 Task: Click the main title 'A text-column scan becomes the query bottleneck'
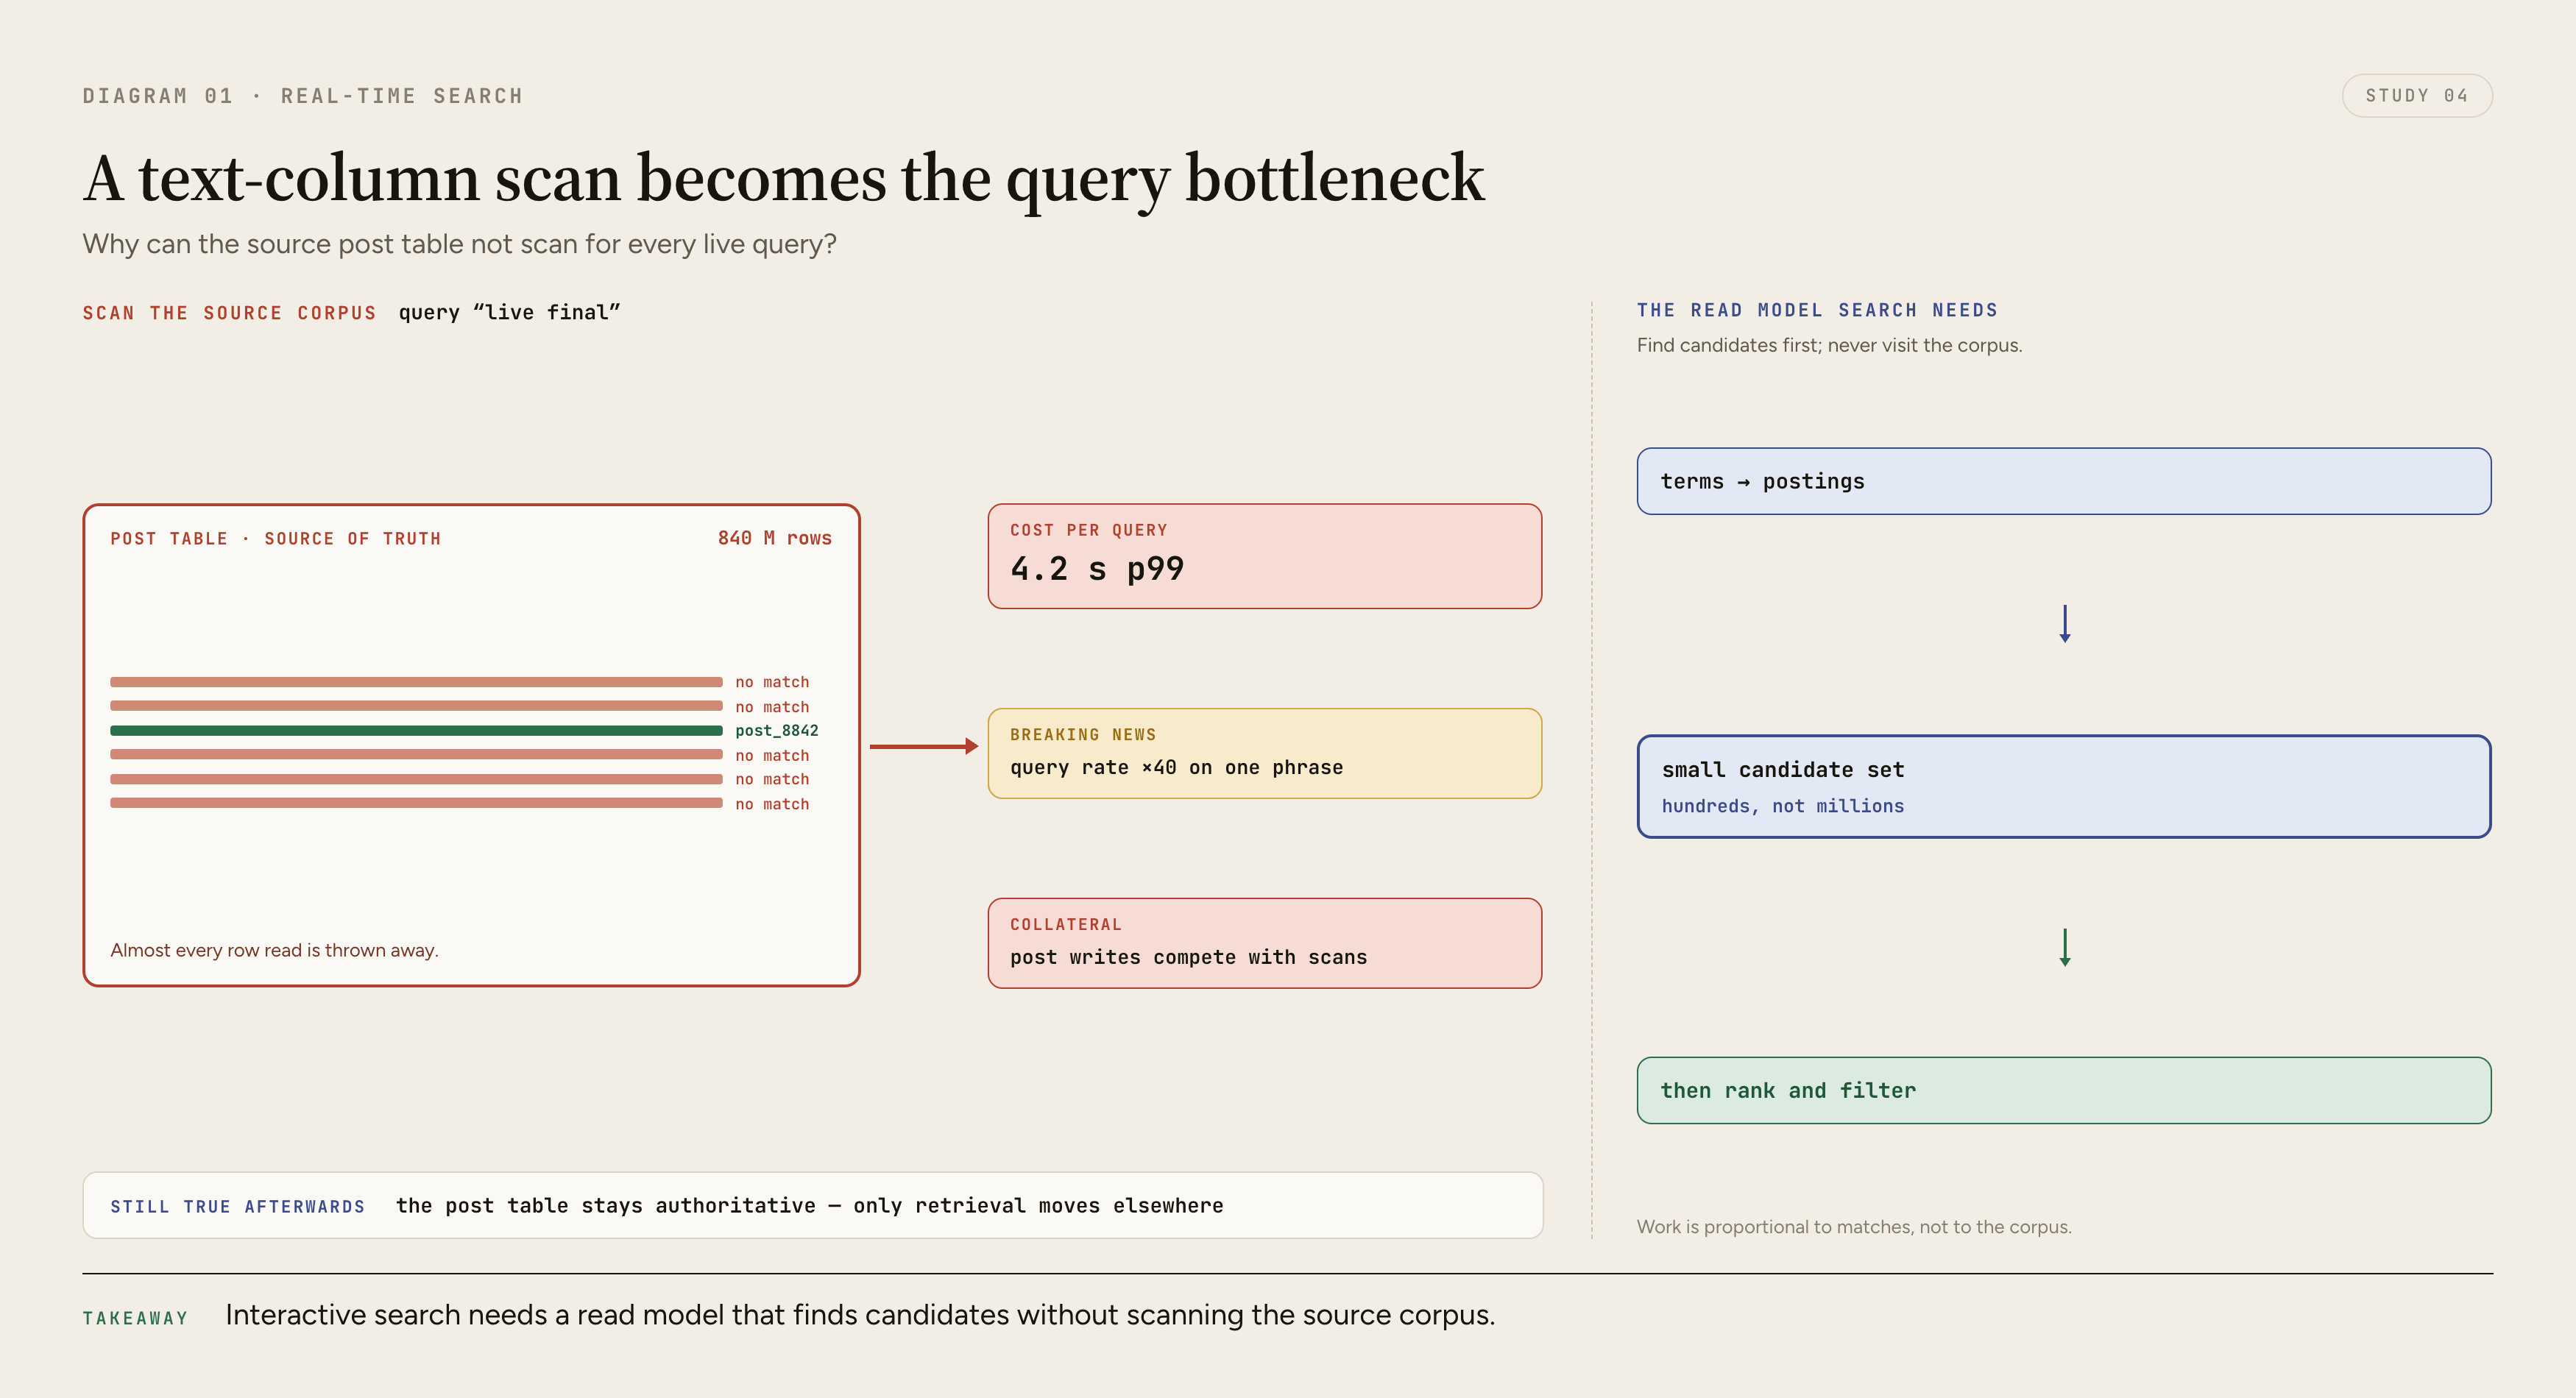coord(783,180)
